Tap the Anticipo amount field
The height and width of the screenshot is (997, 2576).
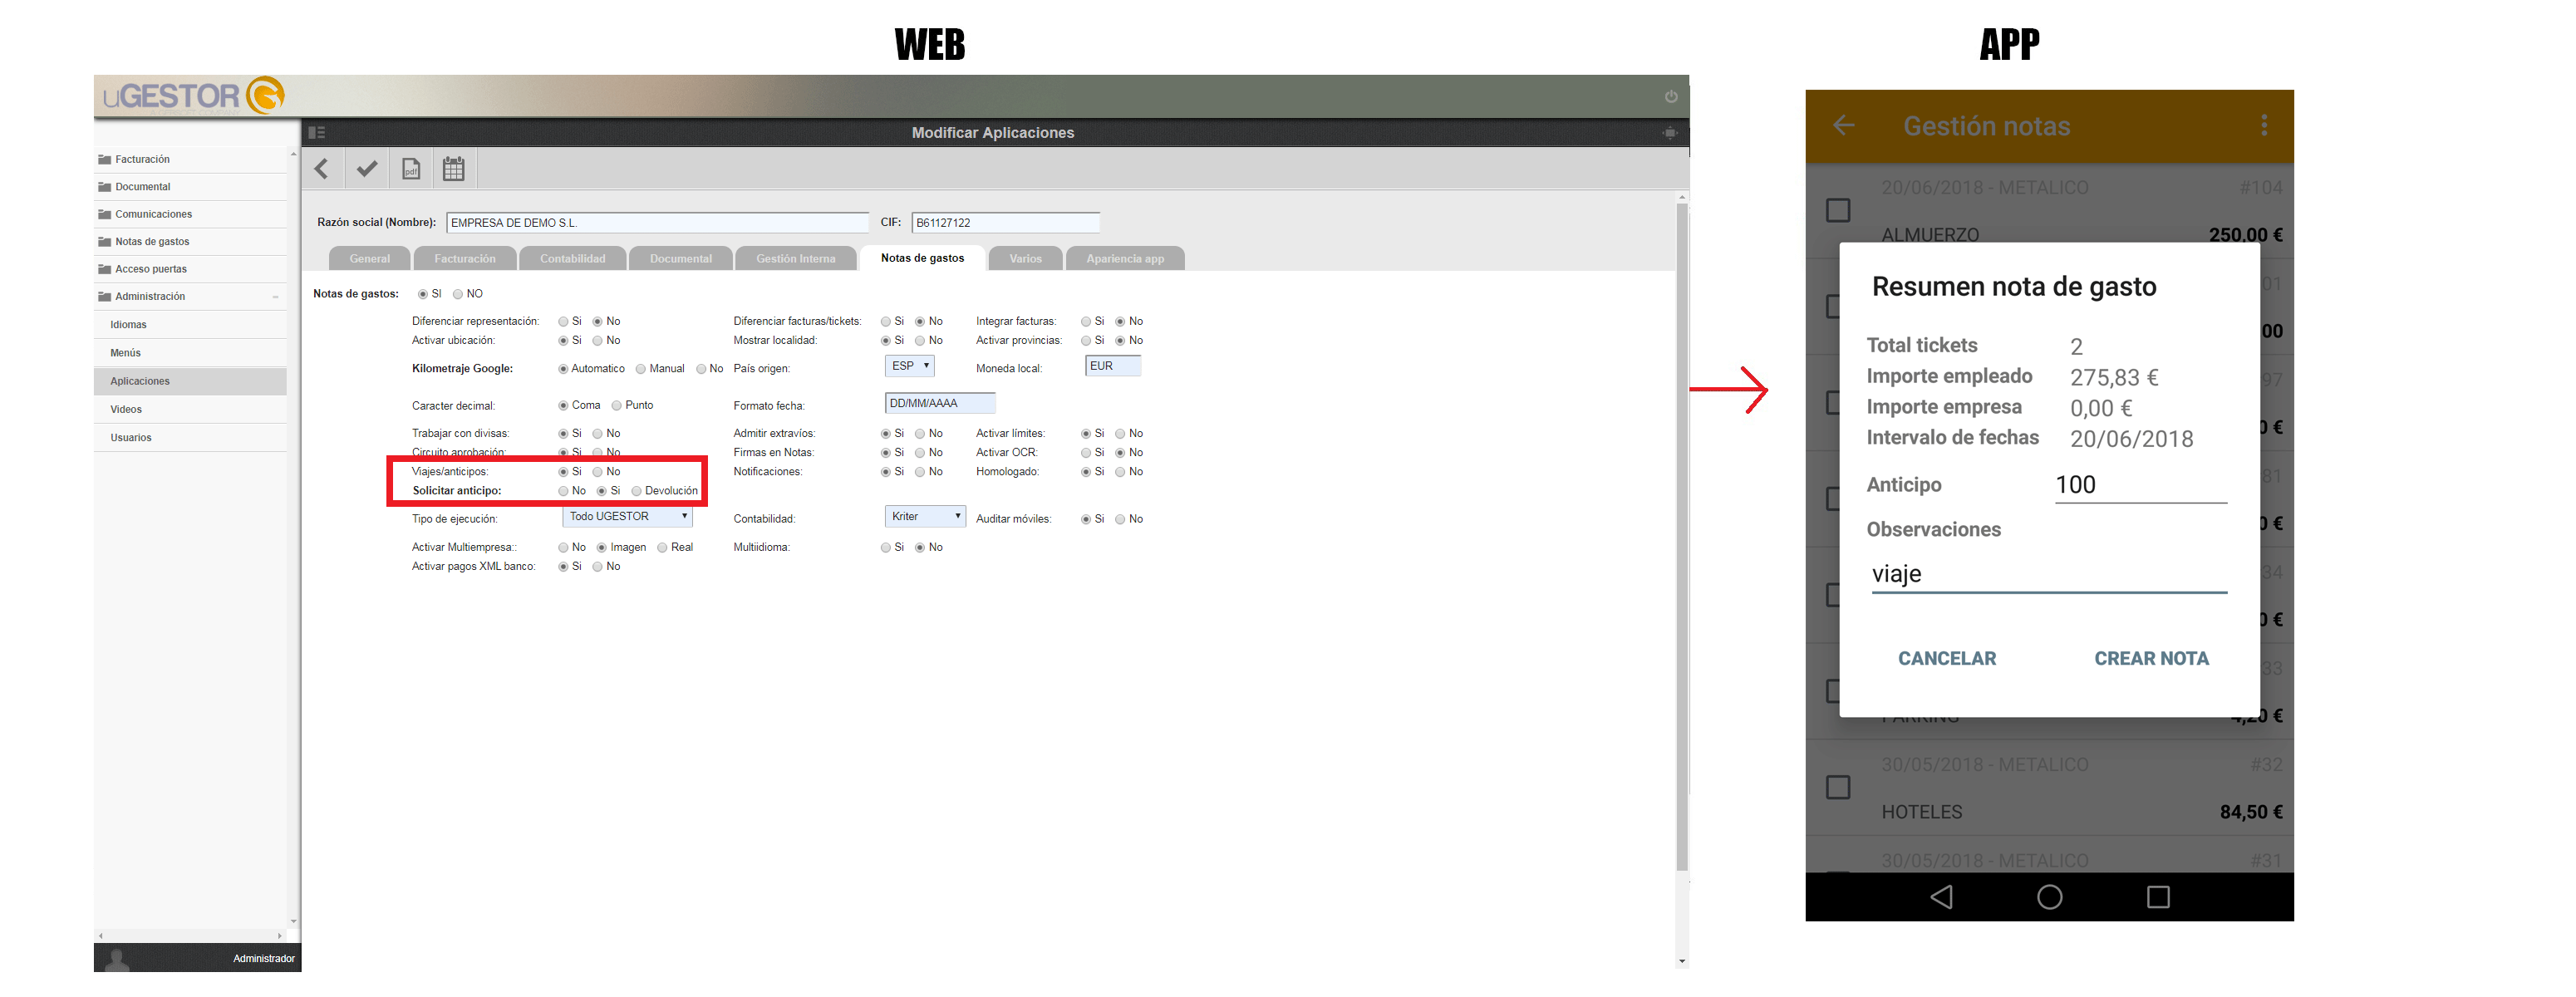coord(2140,485)
